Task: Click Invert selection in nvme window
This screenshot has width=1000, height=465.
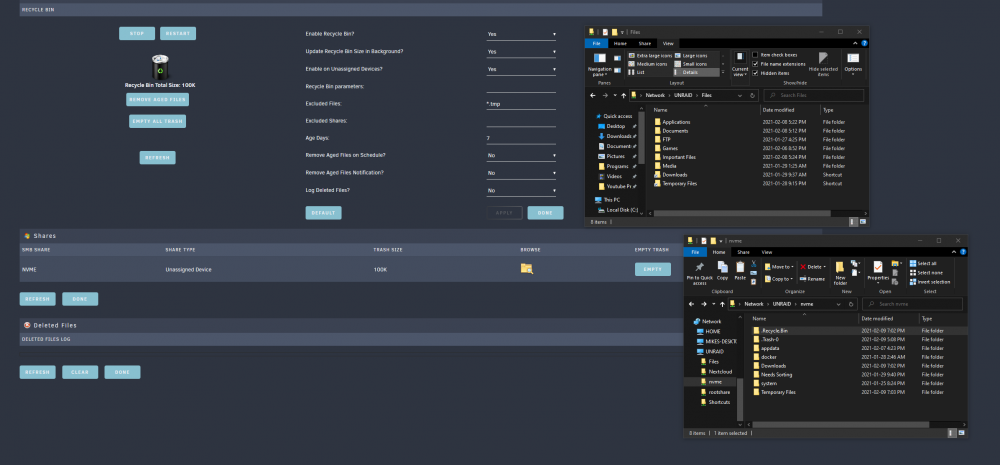Action: [930, 281]
